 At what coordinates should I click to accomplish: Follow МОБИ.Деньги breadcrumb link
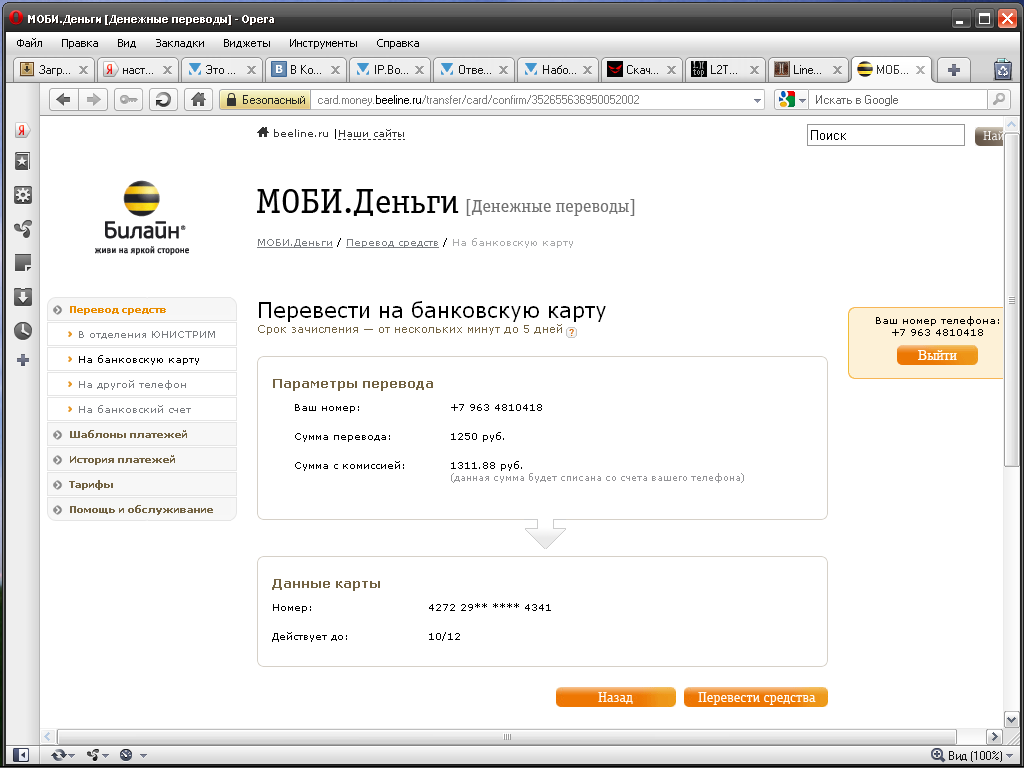tap(295, 242)
